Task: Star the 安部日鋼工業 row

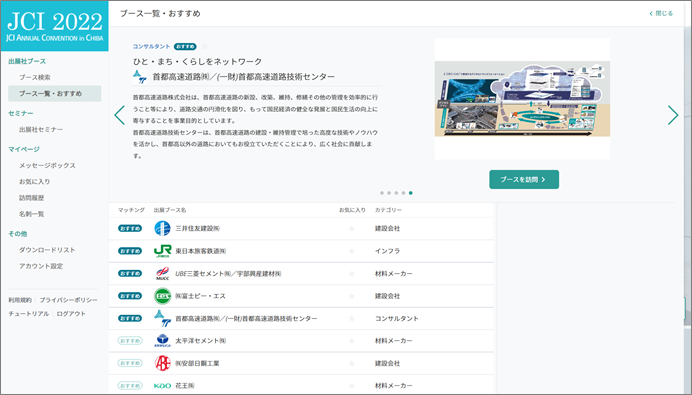Action: [x=352, y=363]
